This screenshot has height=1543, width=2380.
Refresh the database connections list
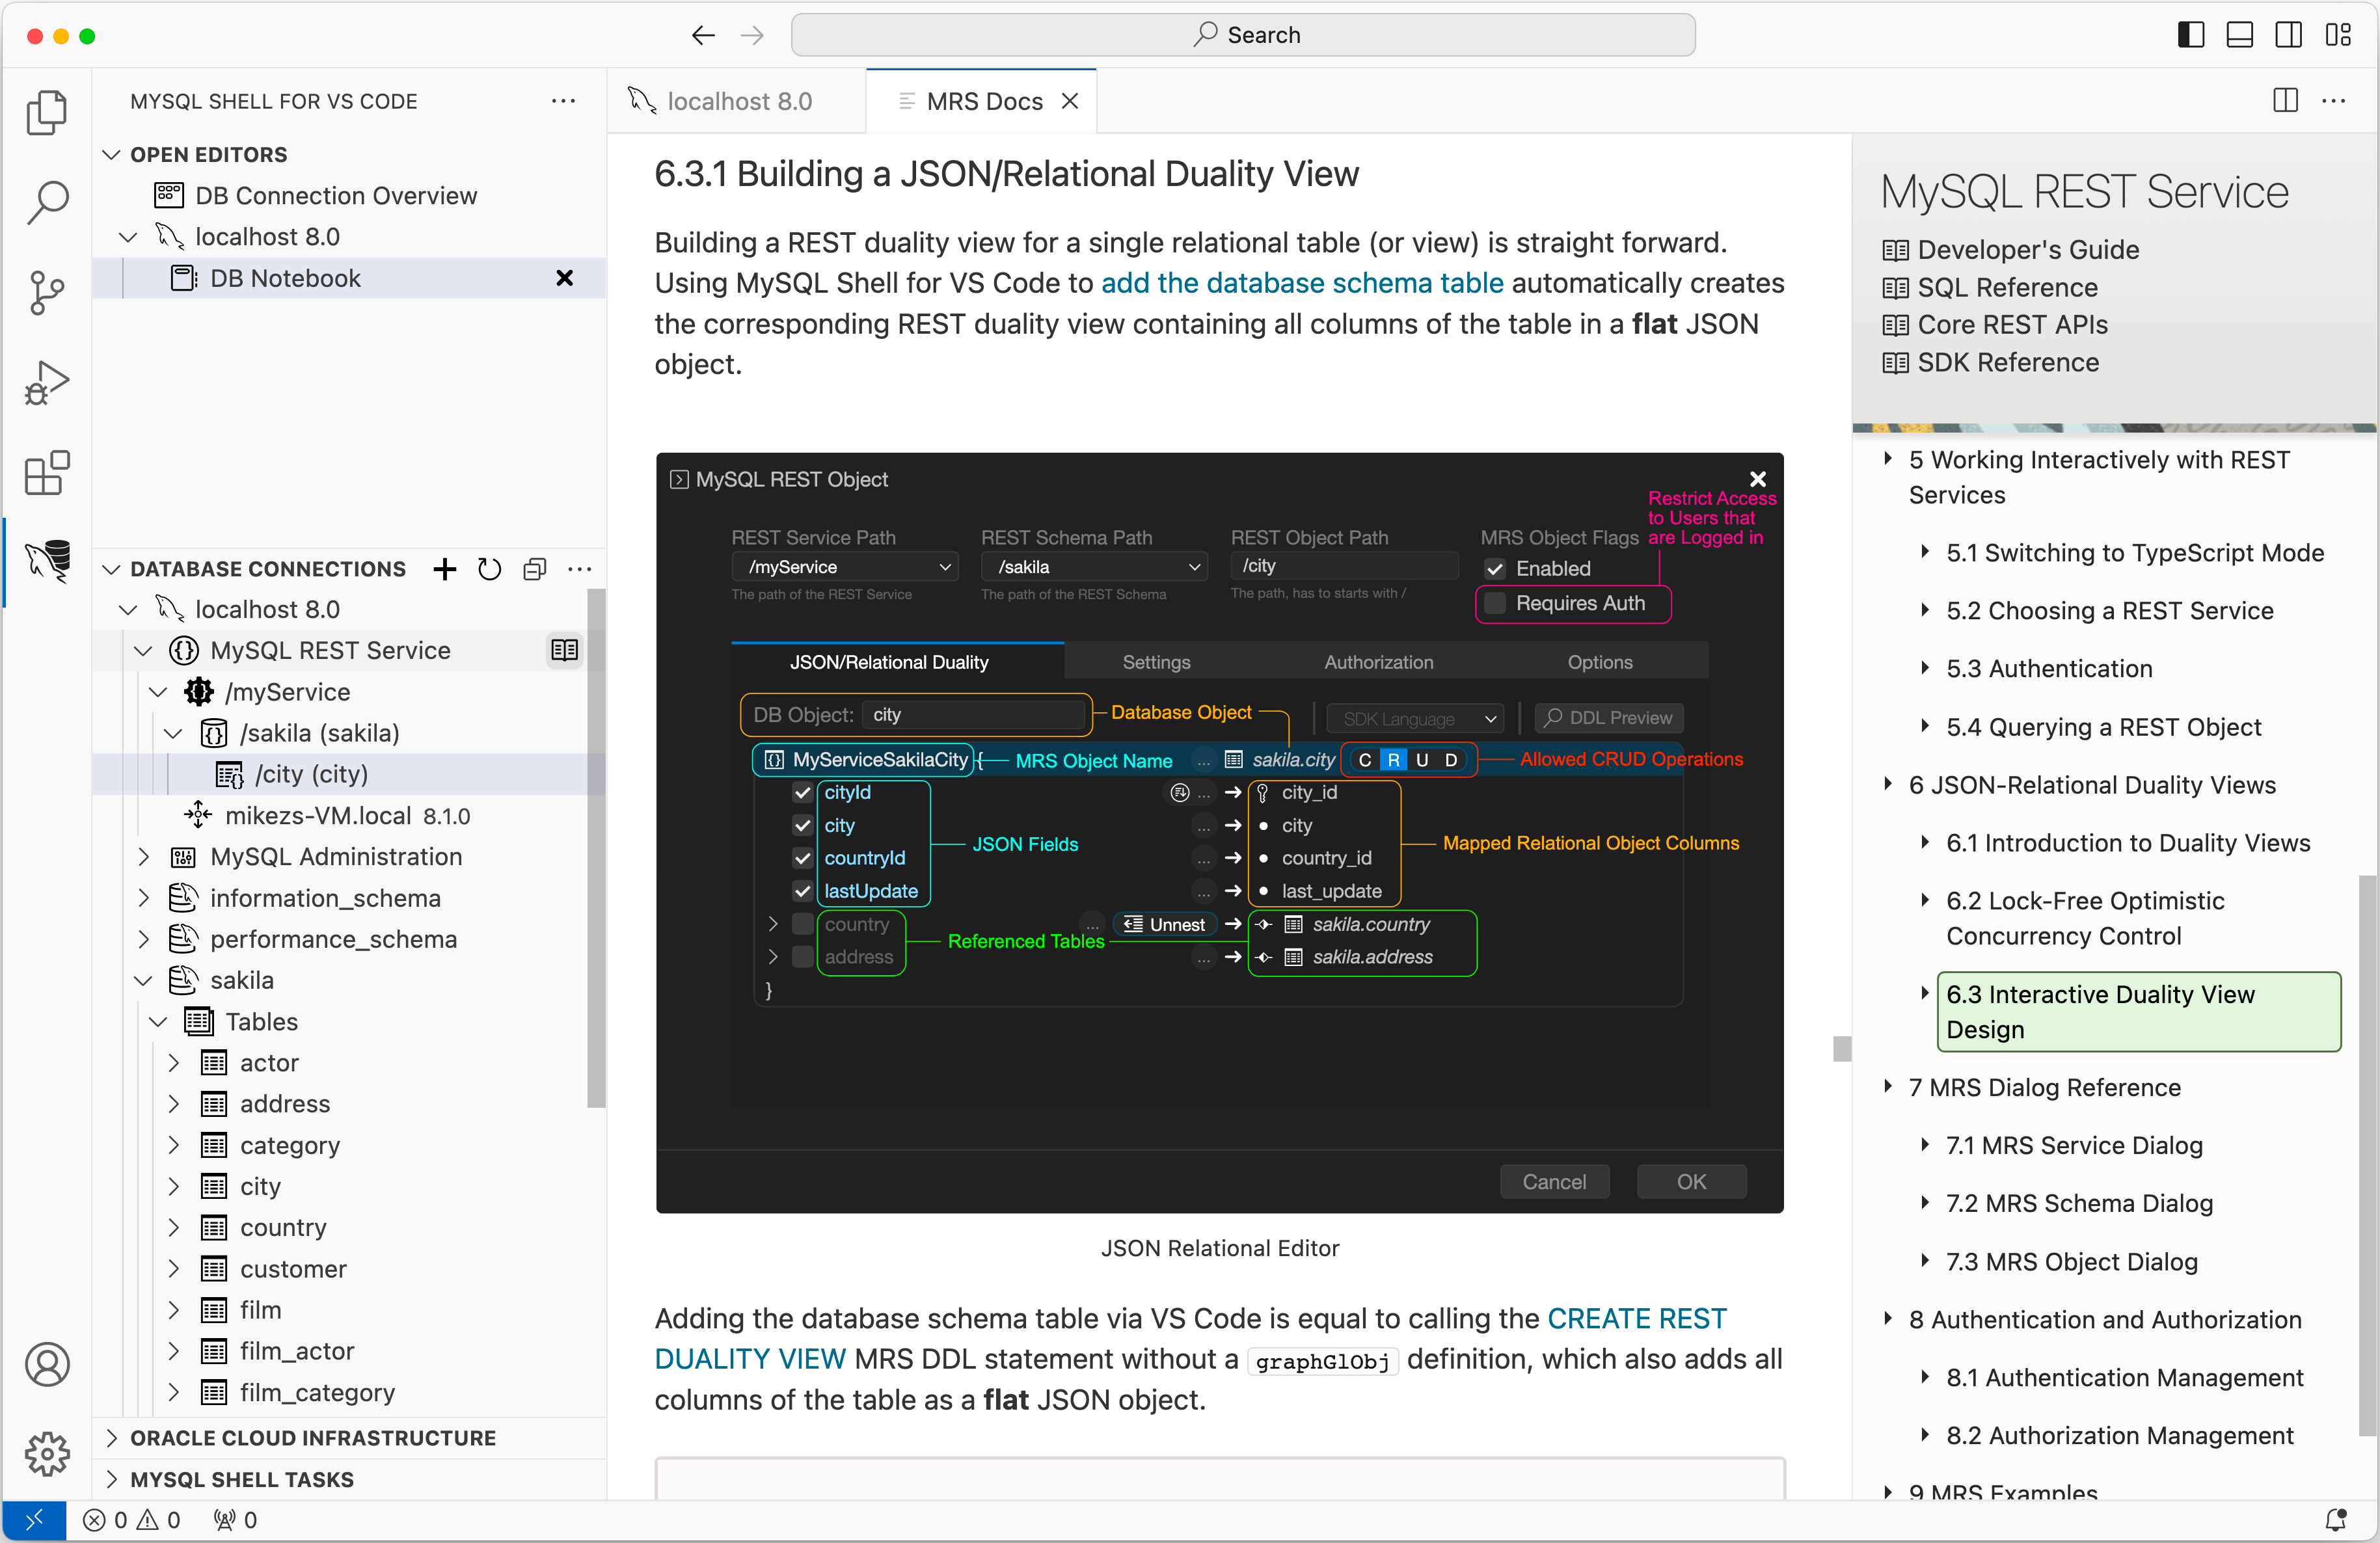[x=489, y=569]
